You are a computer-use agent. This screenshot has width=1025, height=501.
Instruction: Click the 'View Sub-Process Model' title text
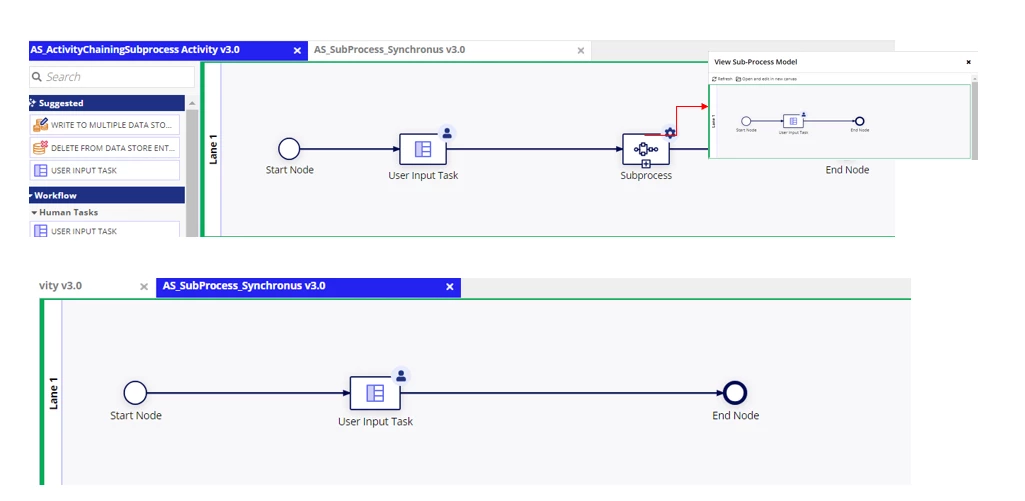pos(756,62)
